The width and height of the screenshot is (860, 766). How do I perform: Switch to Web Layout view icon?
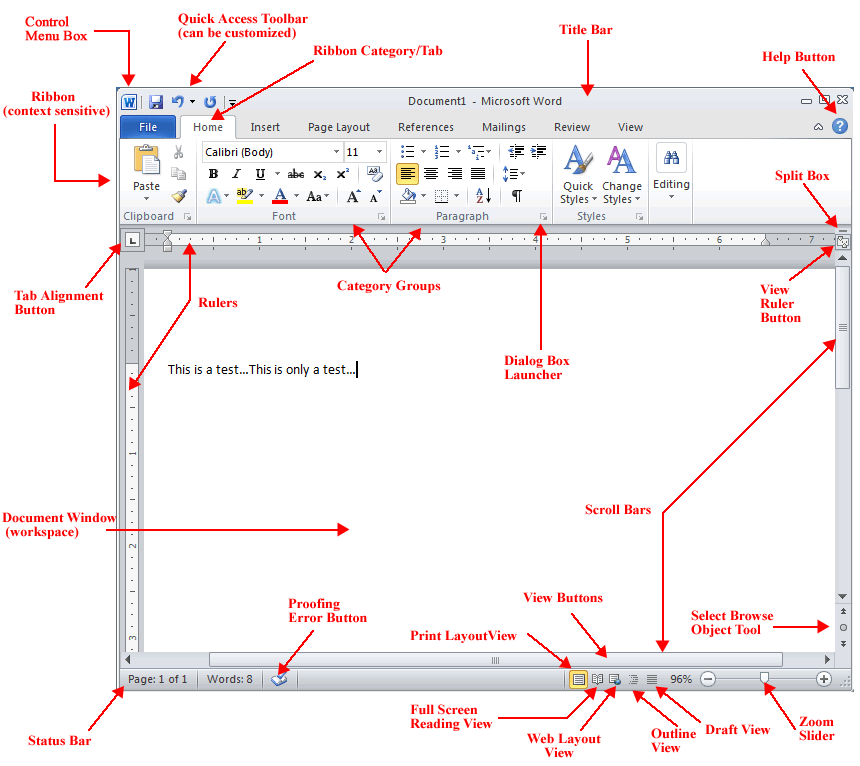click(614, 679)
